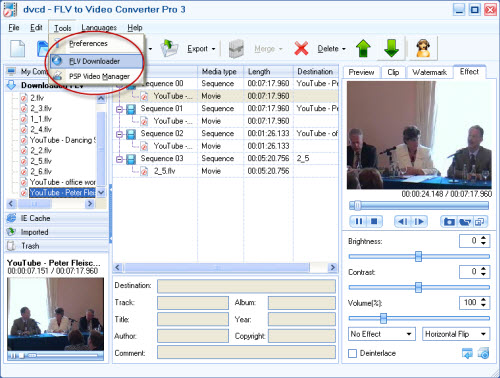
Task: Select the Effect tab
Action: click(x=469, y=71)
